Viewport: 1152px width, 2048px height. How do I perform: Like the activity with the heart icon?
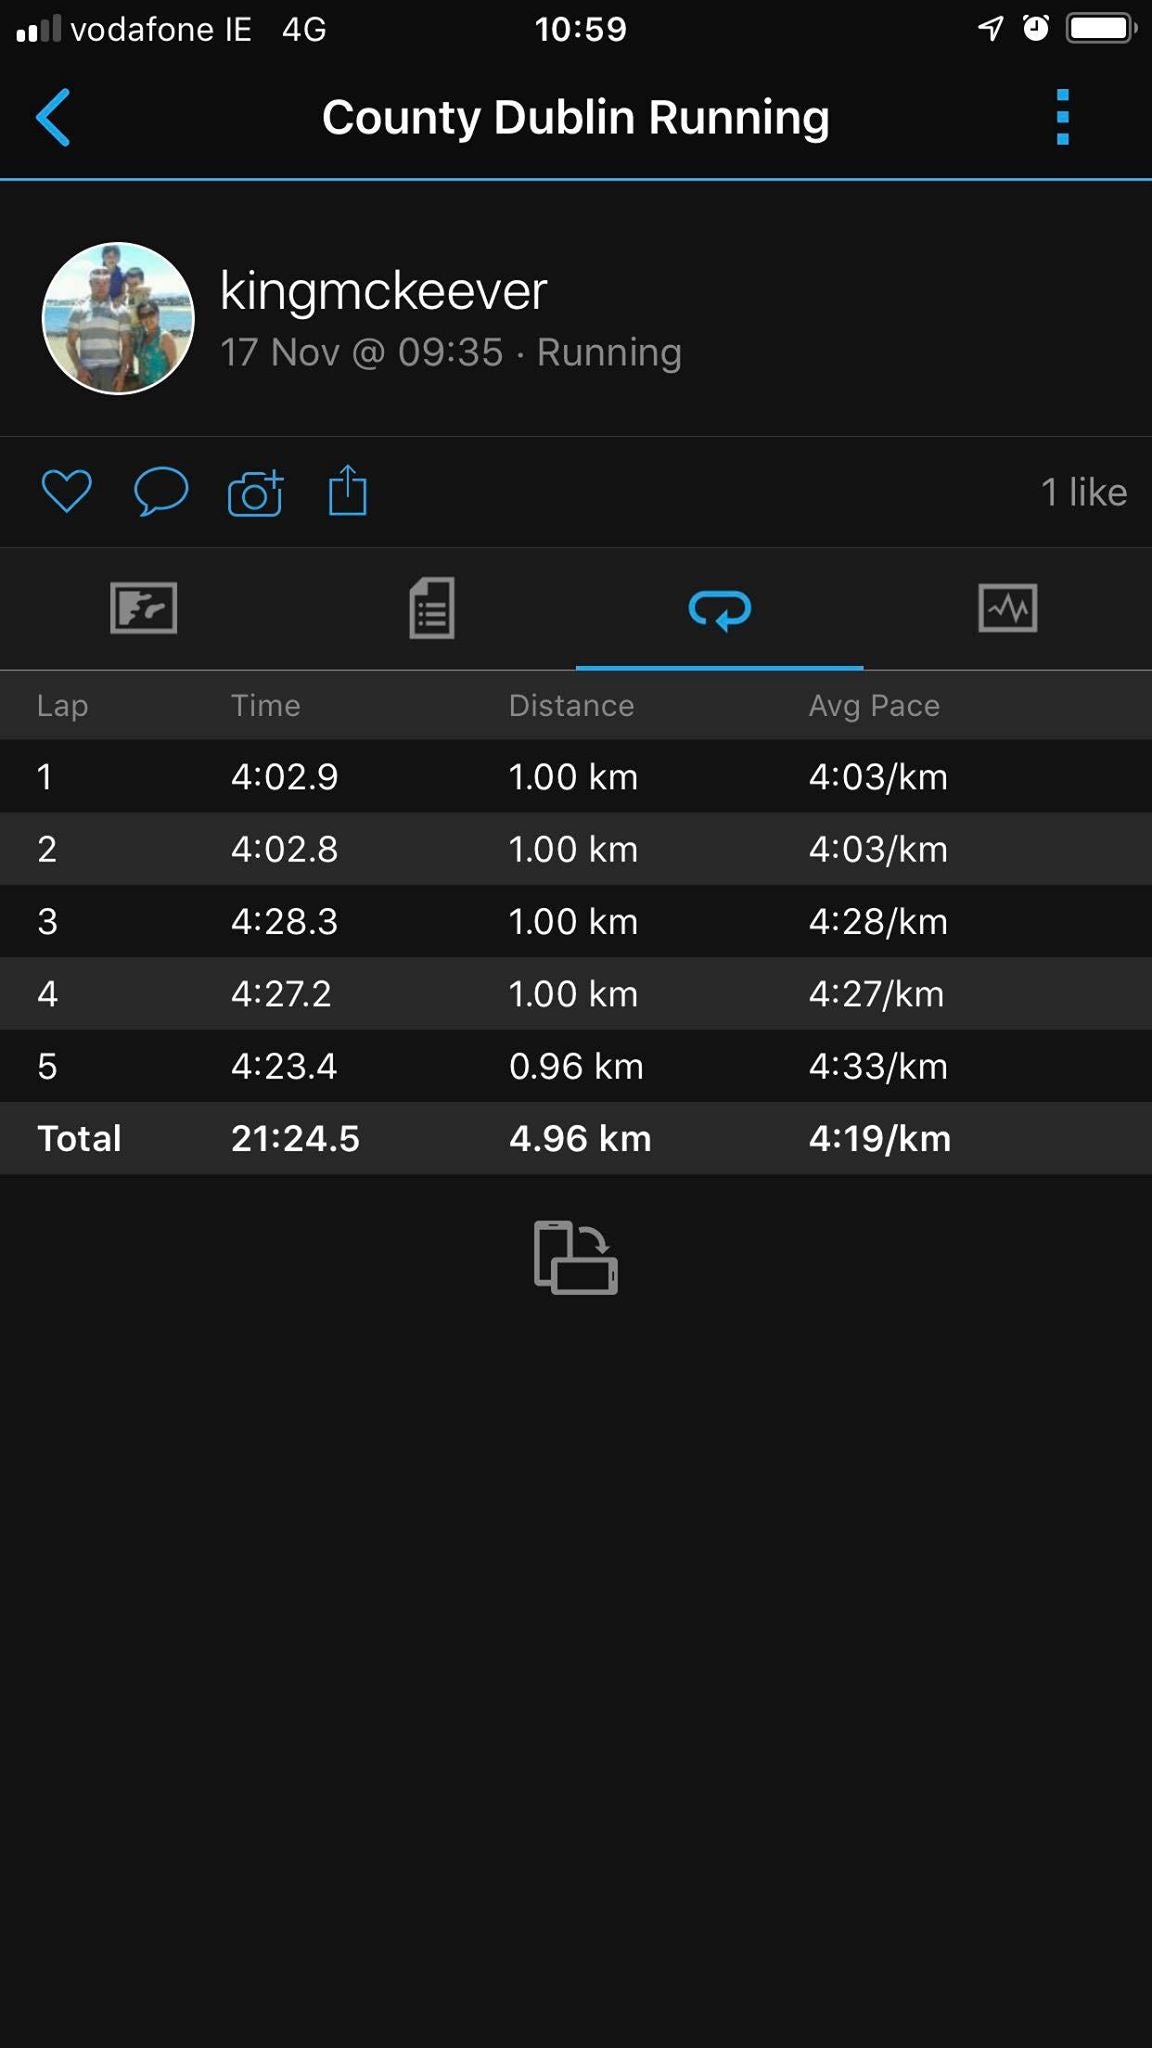(66, 491)
